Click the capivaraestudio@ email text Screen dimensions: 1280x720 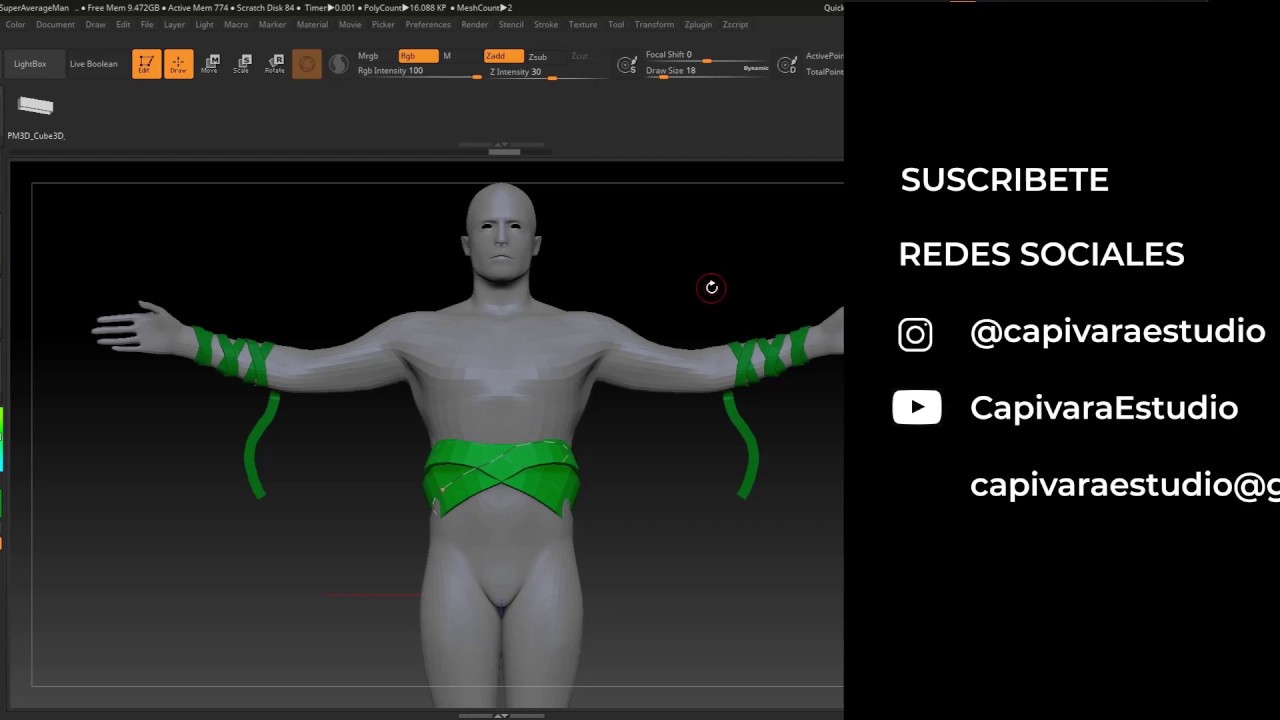(1125, 485)
